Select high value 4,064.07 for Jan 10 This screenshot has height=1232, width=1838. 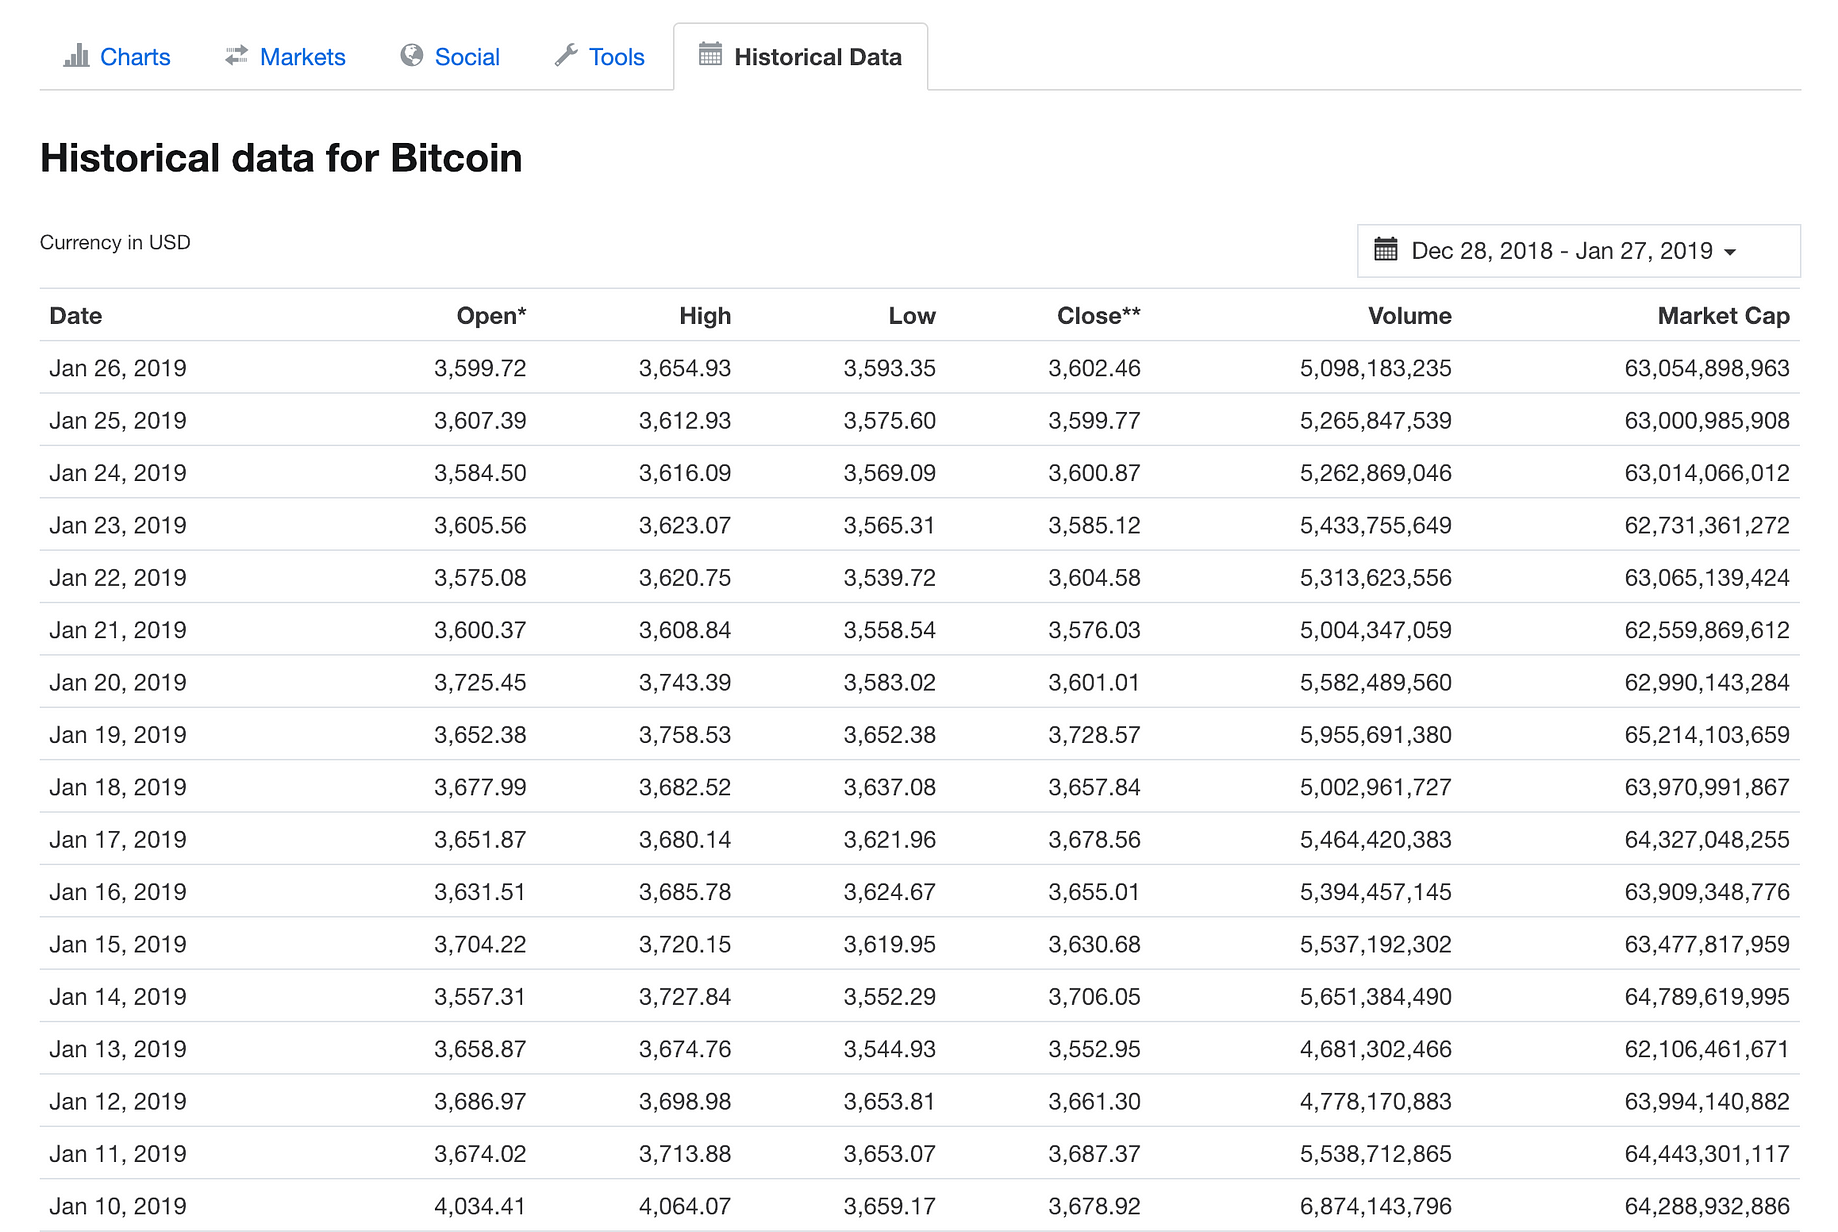click(x=685, y=1207)
